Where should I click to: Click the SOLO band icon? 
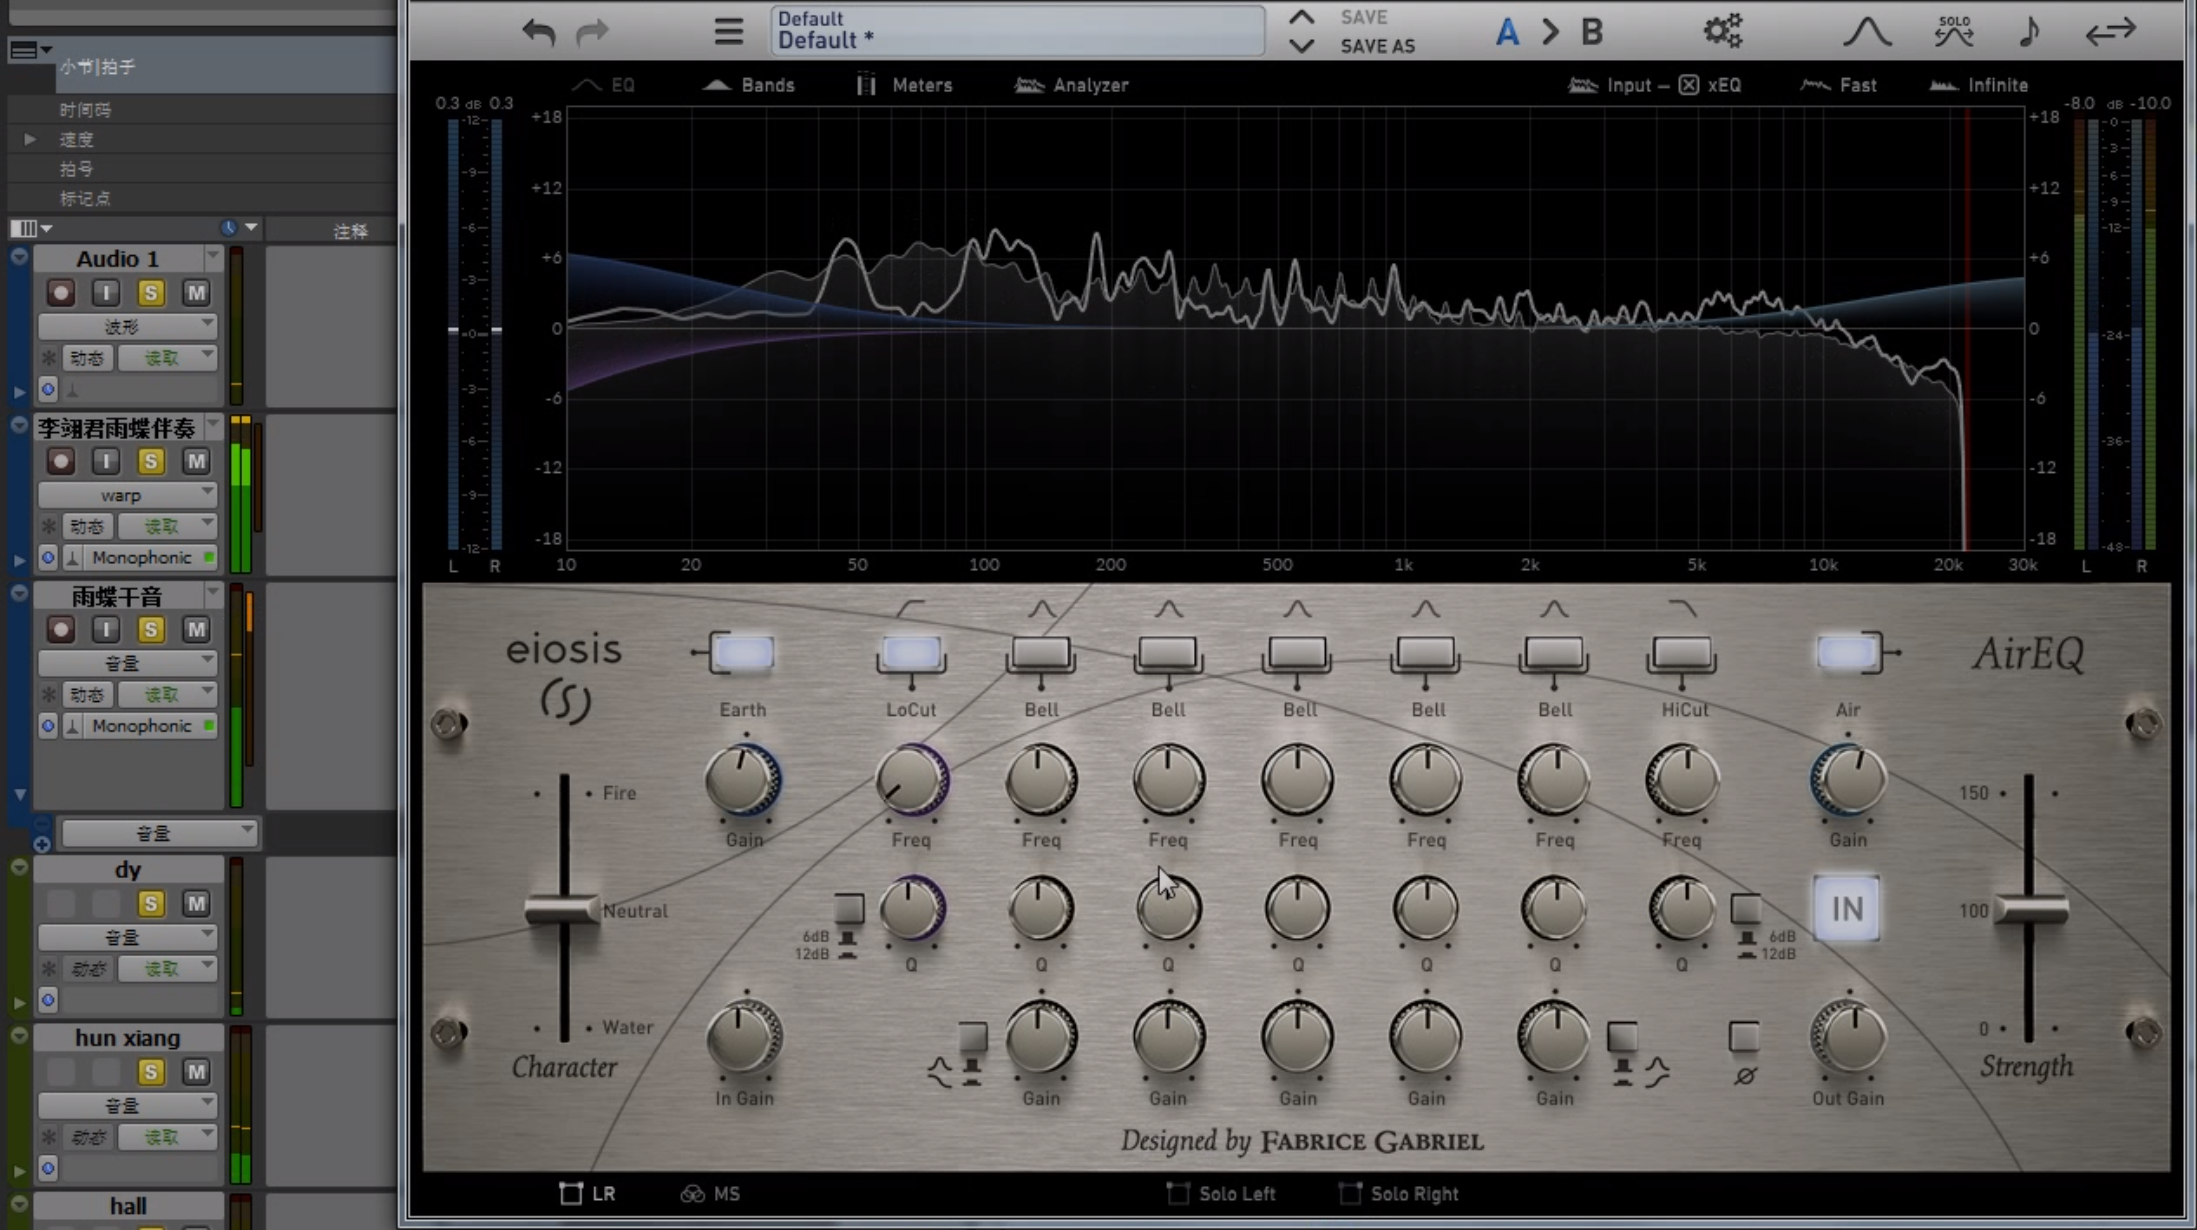[x=1953, y=31]
